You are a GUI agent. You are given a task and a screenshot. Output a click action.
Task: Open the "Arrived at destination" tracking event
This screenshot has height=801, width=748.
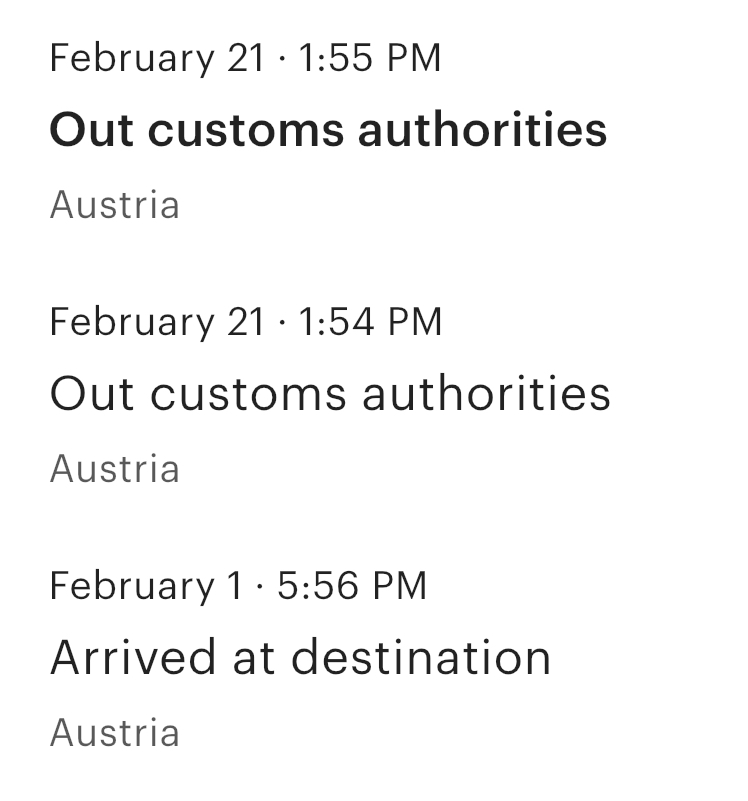[300, 657]
